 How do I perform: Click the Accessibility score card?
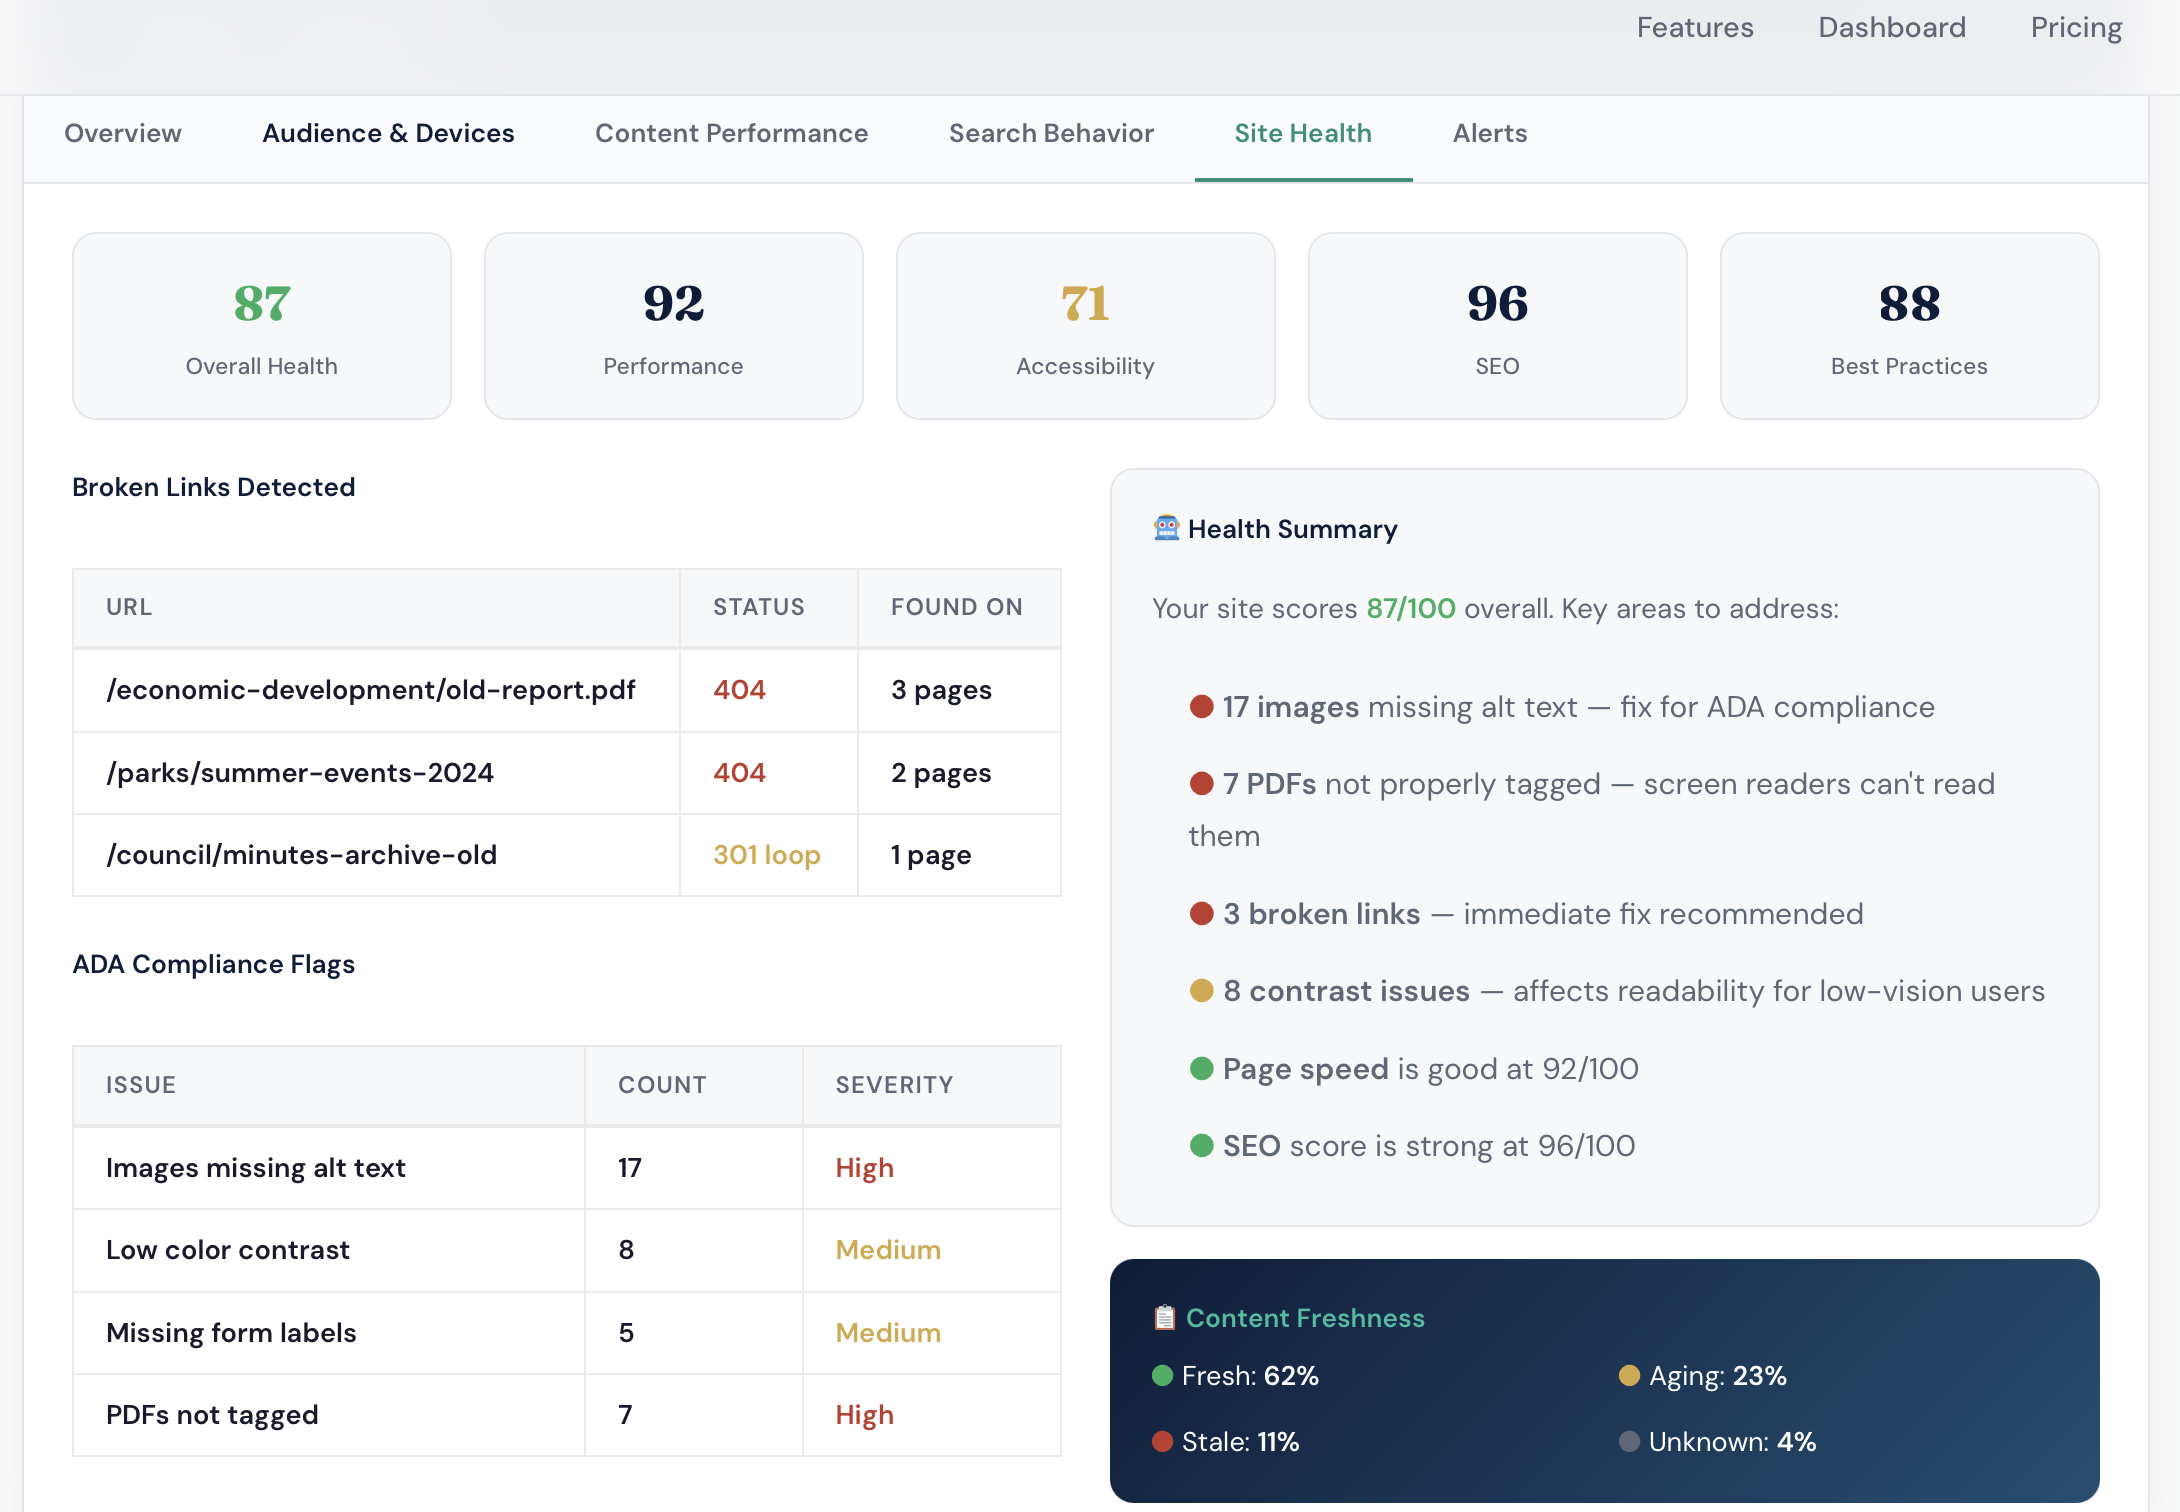coord(1085,326)
